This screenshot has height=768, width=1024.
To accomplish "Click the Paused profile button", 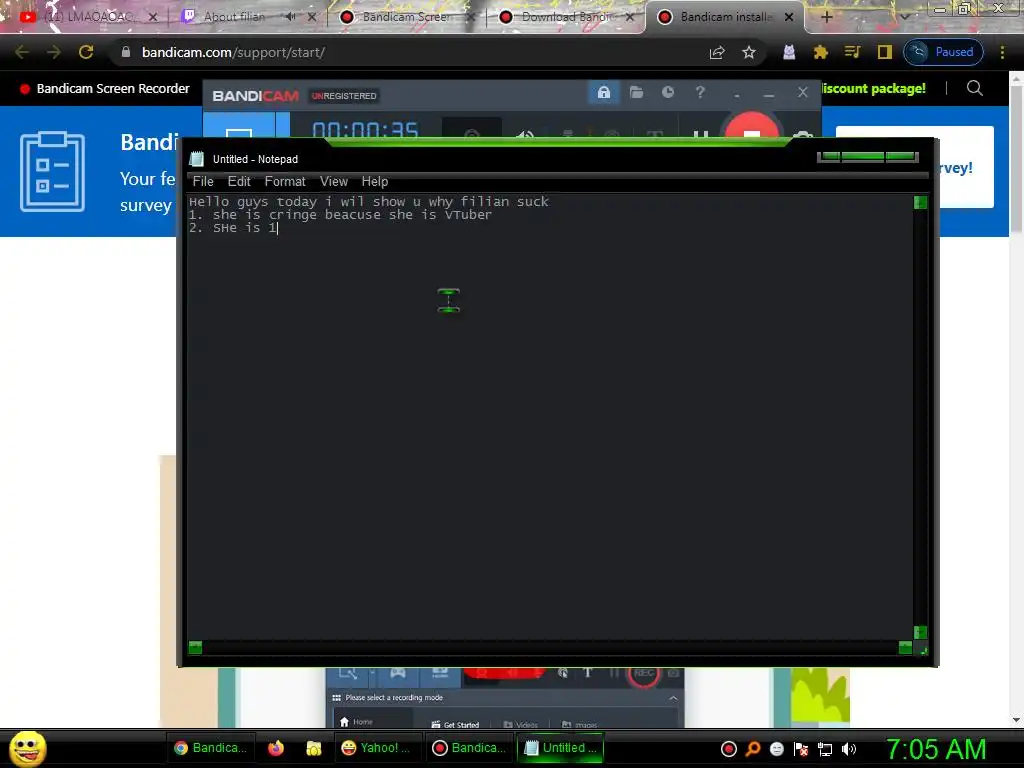I will [x=943, y=52].
